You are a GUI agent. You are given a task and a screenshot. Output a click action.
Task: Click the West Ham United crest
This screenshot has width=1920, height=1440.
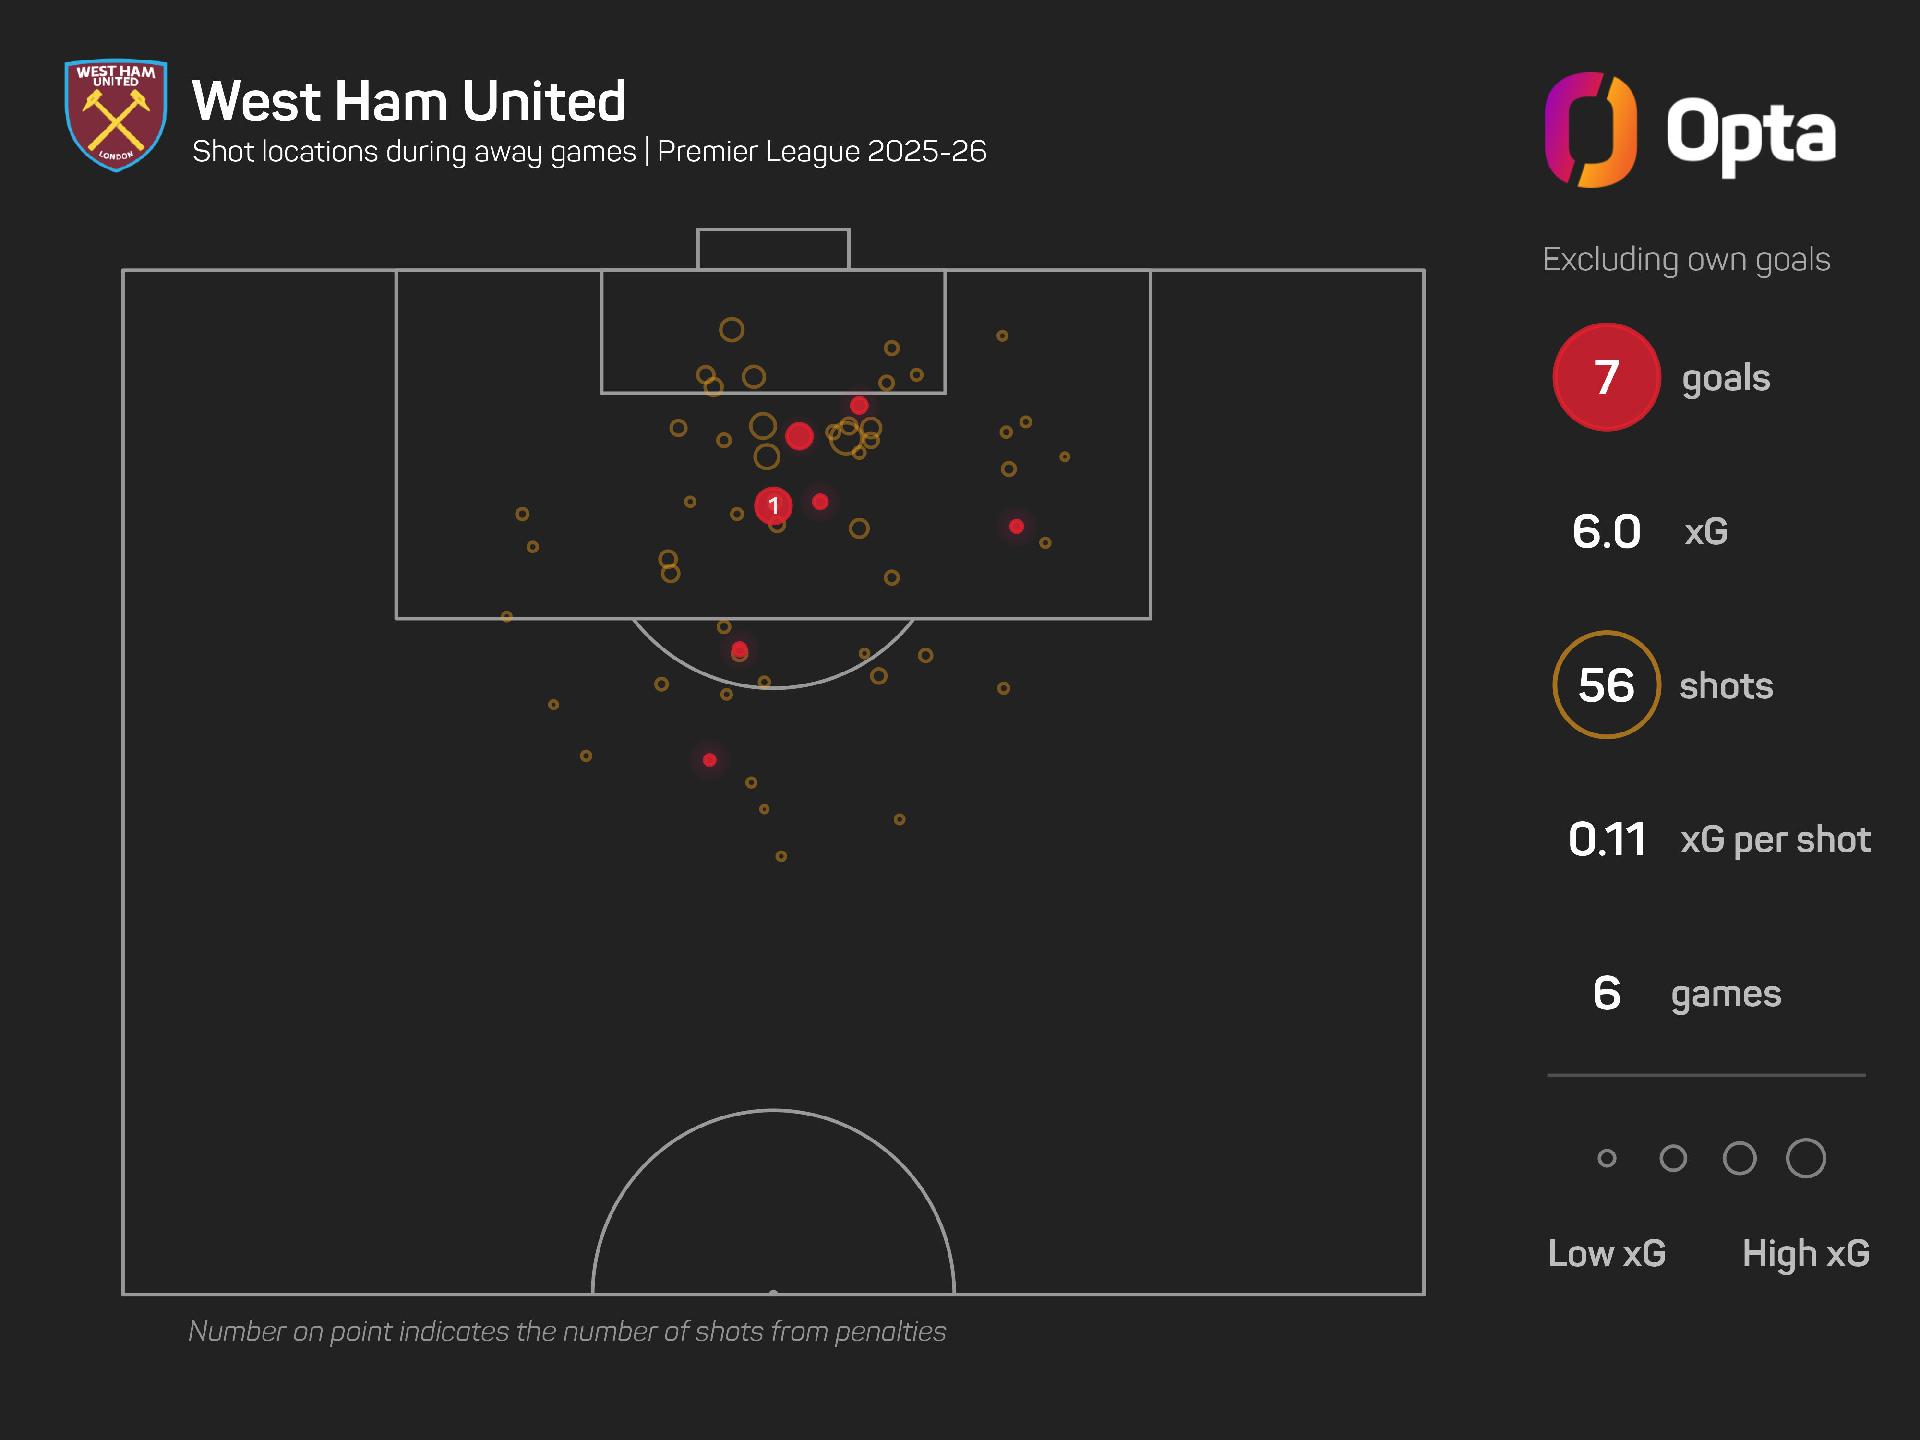(x=116, y=115)
